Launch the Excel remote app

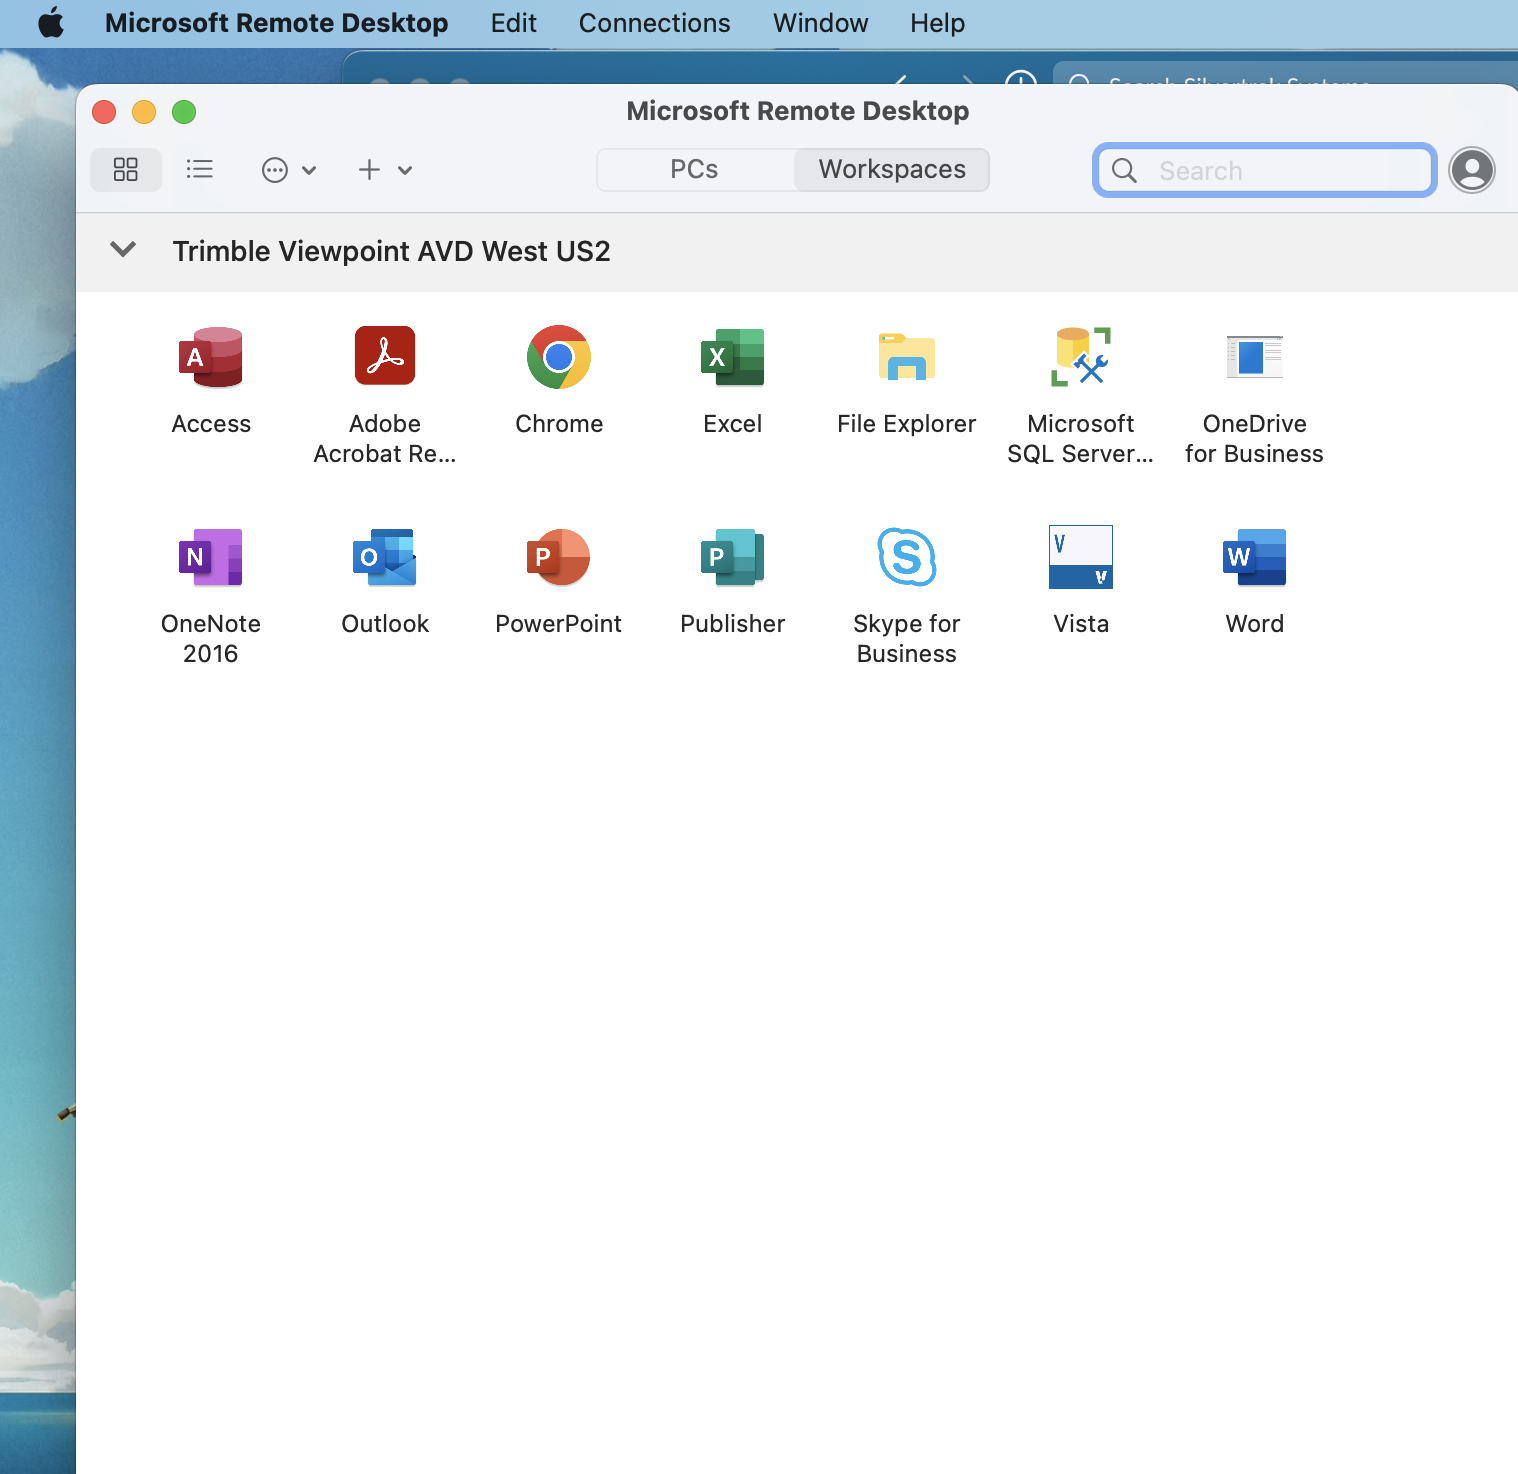(733, 357)
